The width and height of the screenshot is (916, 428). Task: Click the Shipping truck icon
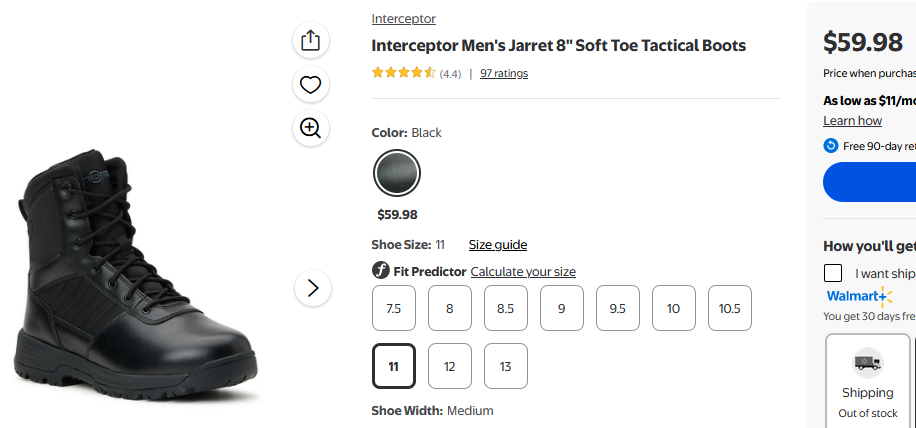[x=867, y=362]
